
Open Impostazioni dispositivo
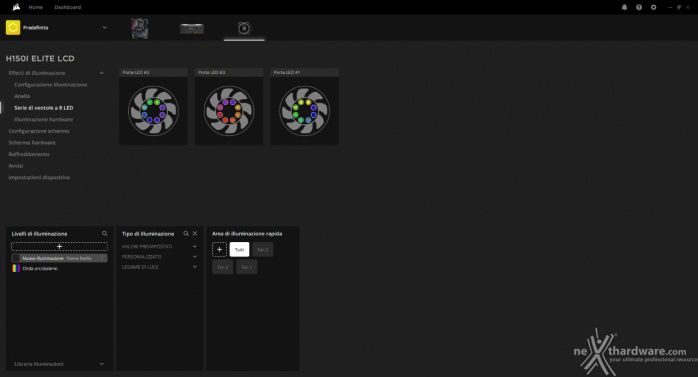[x=39, y=177]
